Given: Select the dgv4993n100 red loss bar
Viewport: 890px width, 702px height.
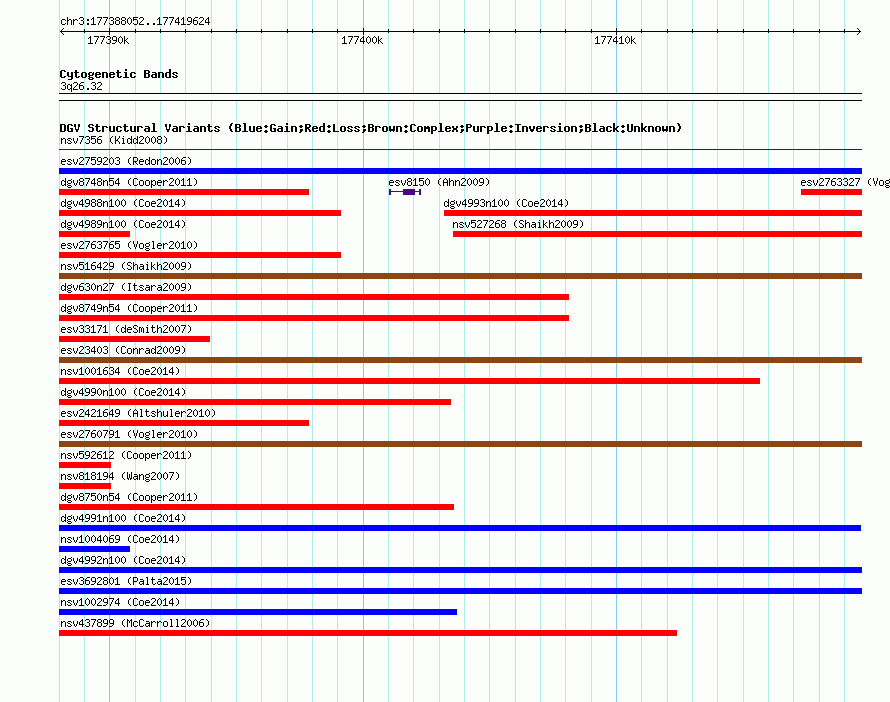Looking at the screenshot, I should [653, 213].
